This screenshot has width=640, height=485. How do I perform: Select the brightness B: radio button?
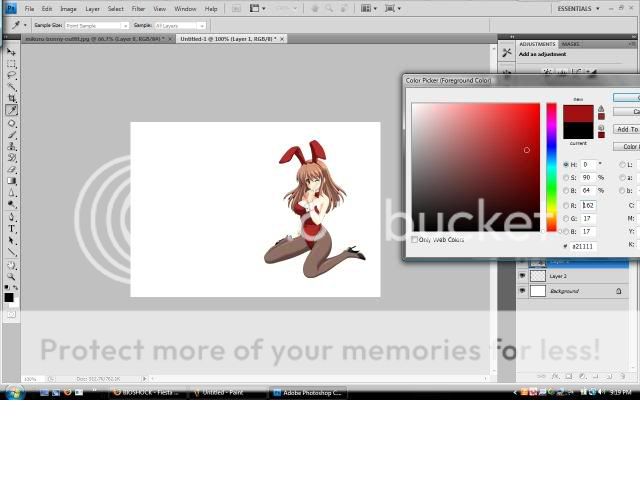(x=566, y=191)
